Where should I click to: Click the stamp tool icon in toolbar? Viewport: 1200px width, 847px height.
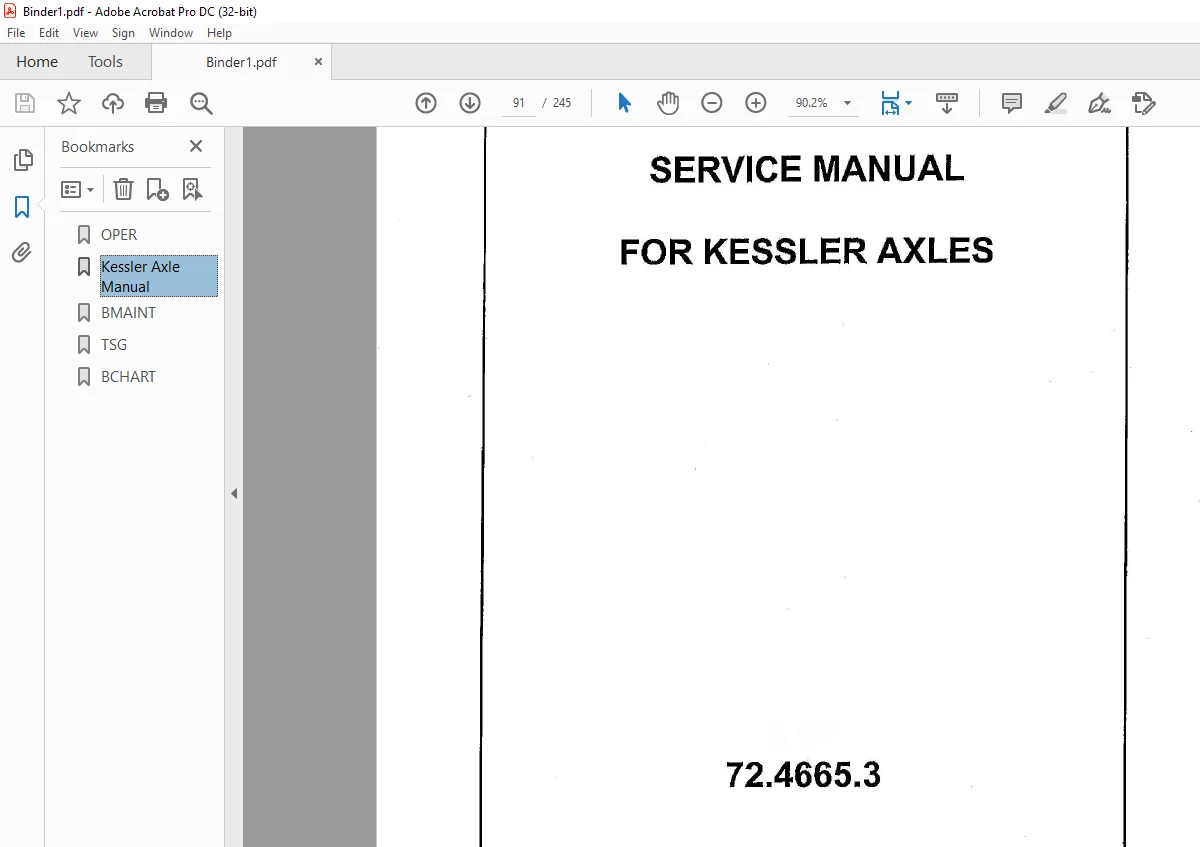click(1144, 103)
